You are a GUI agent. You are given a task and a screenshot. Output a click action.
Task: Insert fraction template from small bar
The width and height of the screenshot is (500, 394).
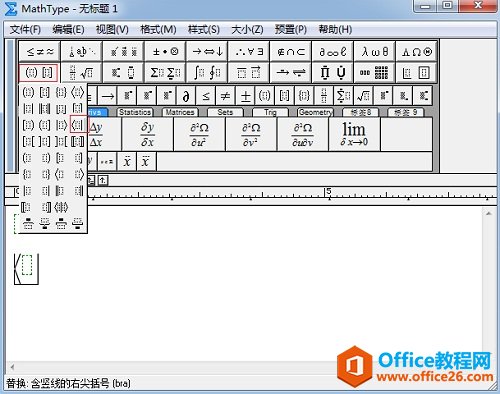pos(324,96)
